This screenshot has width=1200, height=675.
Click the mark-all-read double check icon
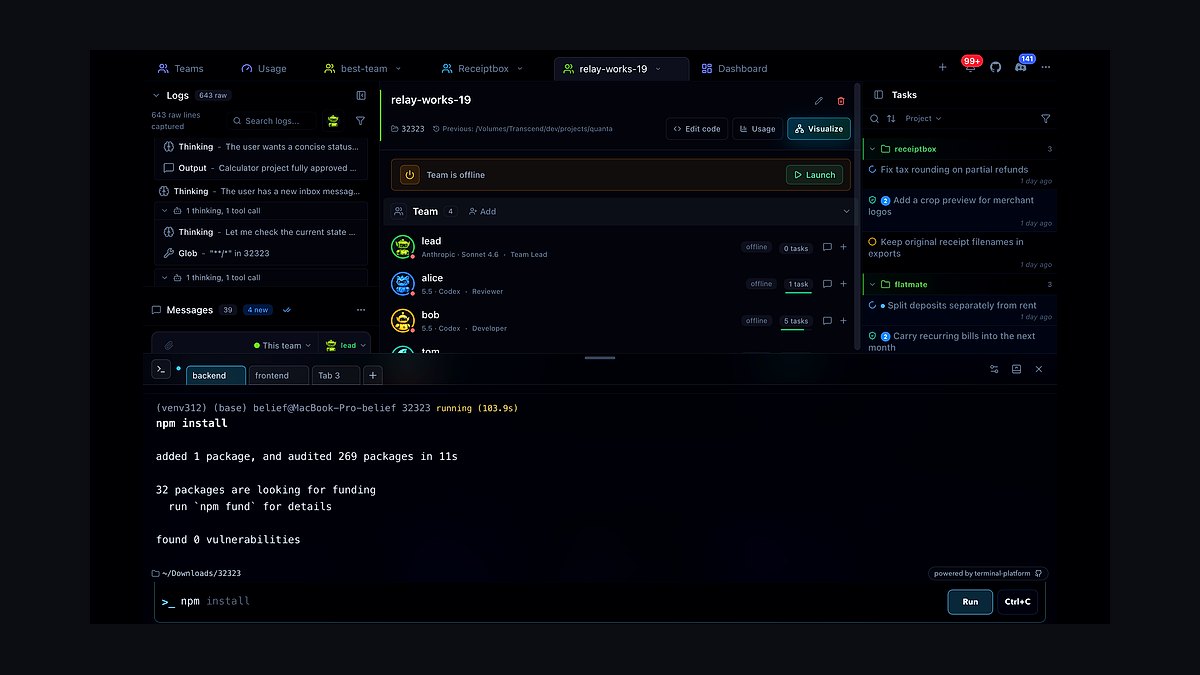click(287, 310)
